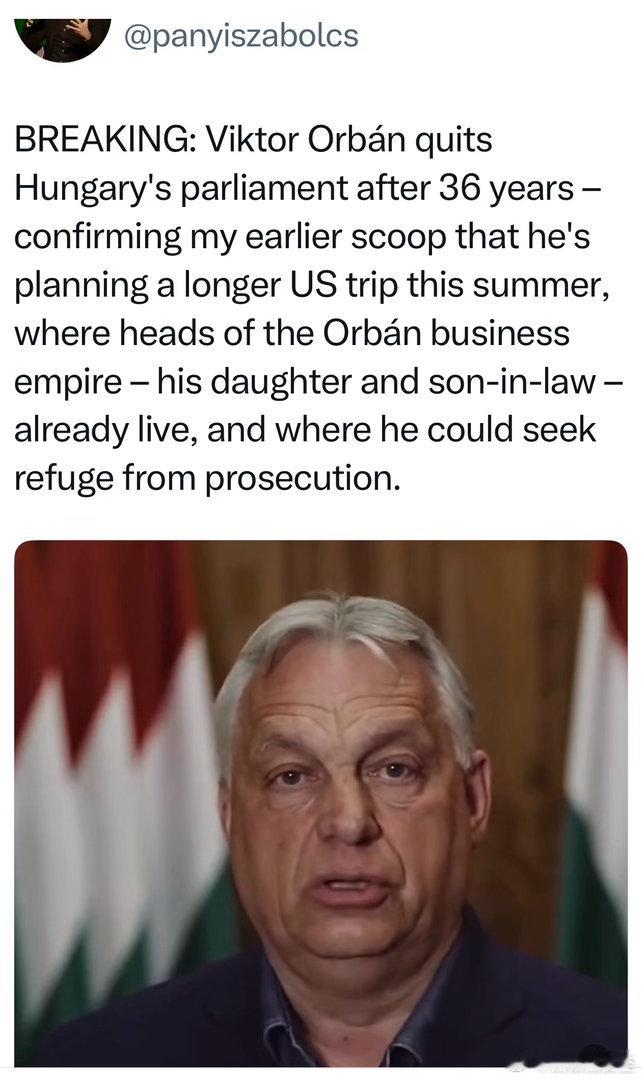Click the word 'Hungary's' in the tweet
642x1080 pixels.
pyautogui.click(x=94, y=189)
